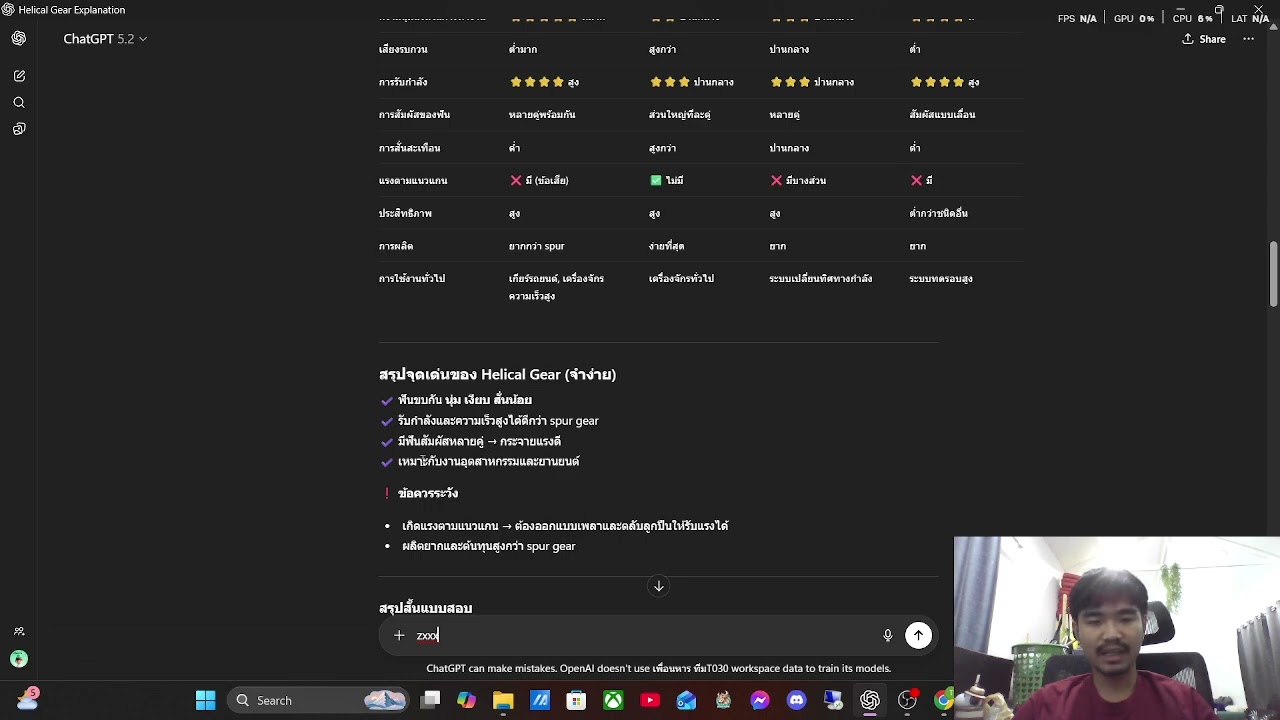Click the webcam overlay thumbnail
The image size is (1280, 720).
click(x=1117, y=628)
